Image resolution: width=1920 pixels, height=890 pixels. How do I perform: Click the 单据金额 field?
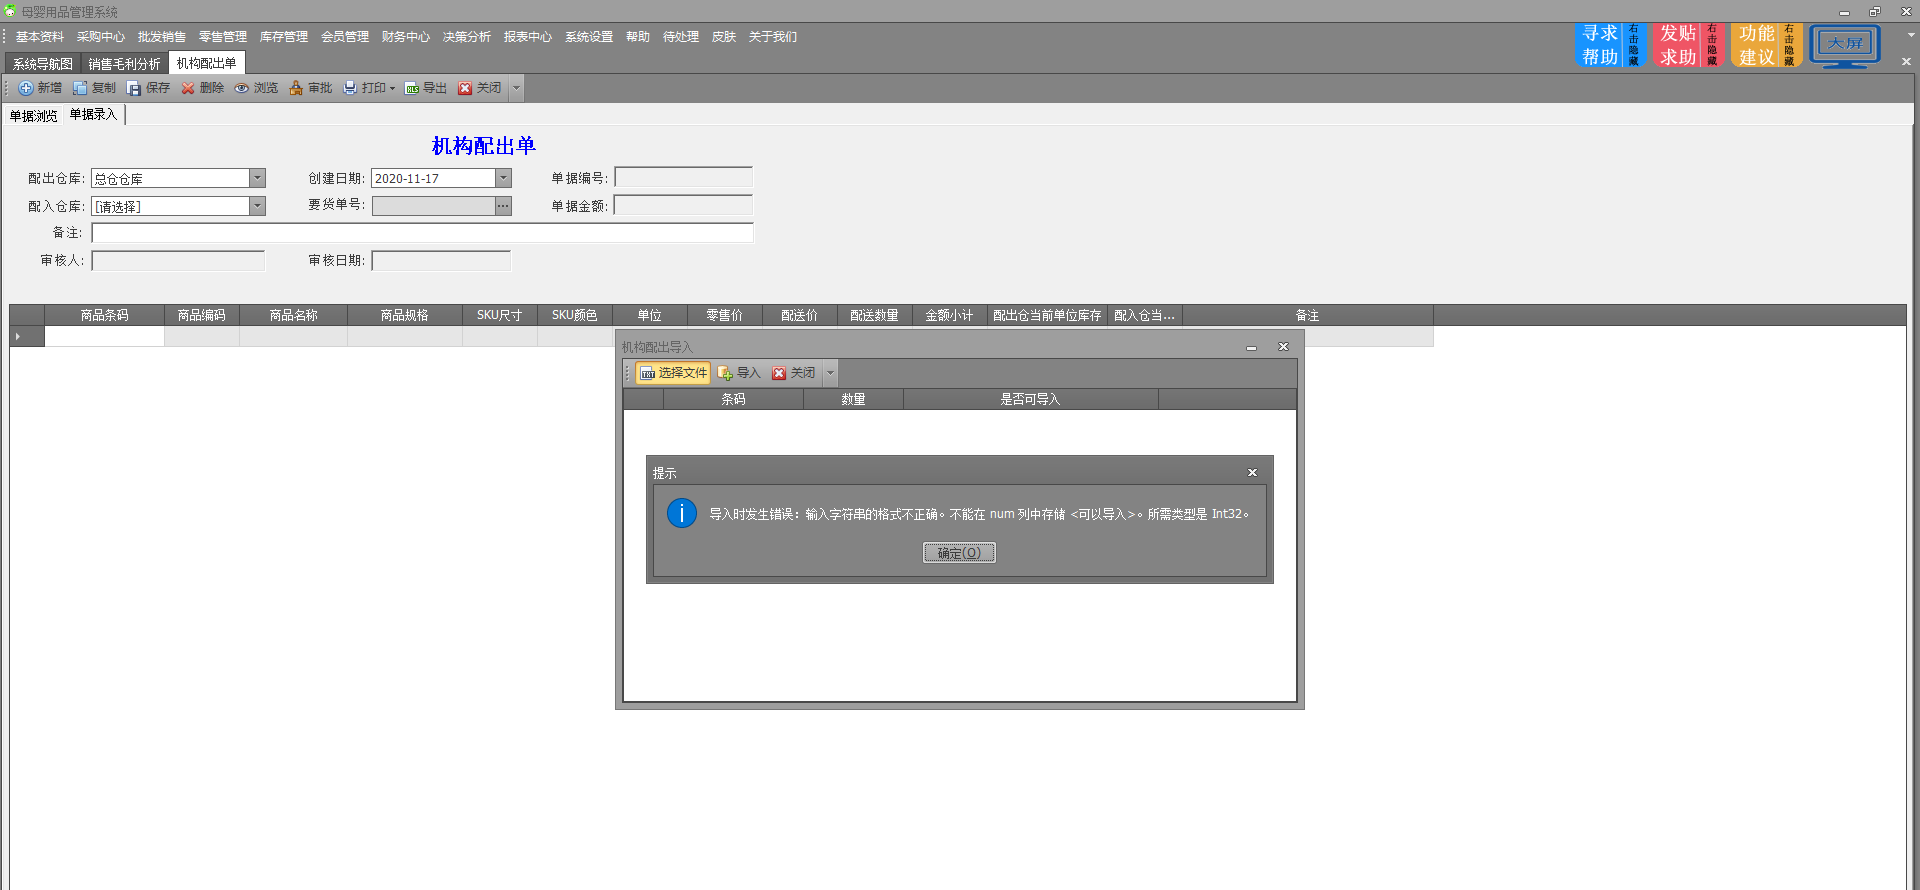[683, 206]
